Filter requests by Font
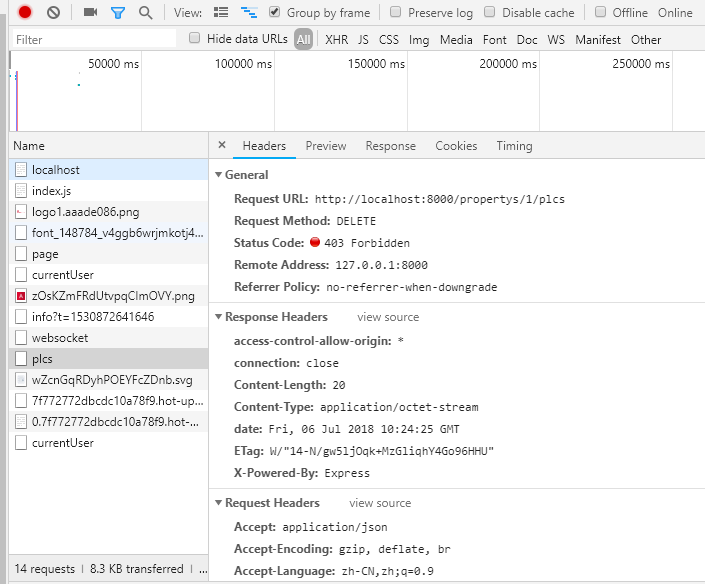The height and width of the screenshot is (584, 705). click(495, 40)
